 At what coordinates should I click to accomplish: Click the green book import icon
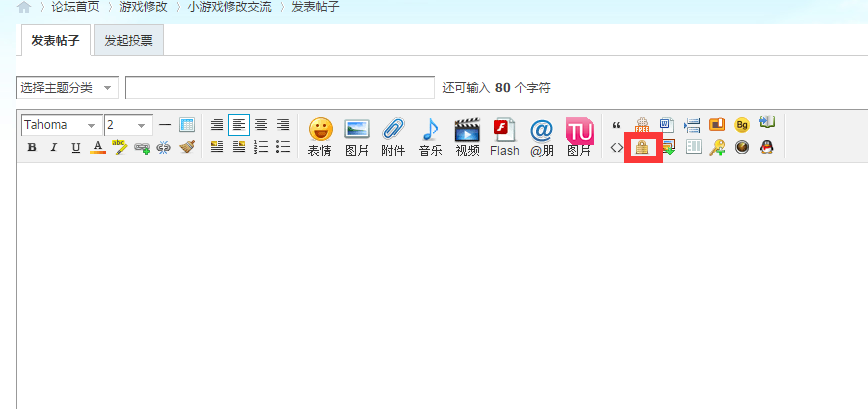[767, 123]
